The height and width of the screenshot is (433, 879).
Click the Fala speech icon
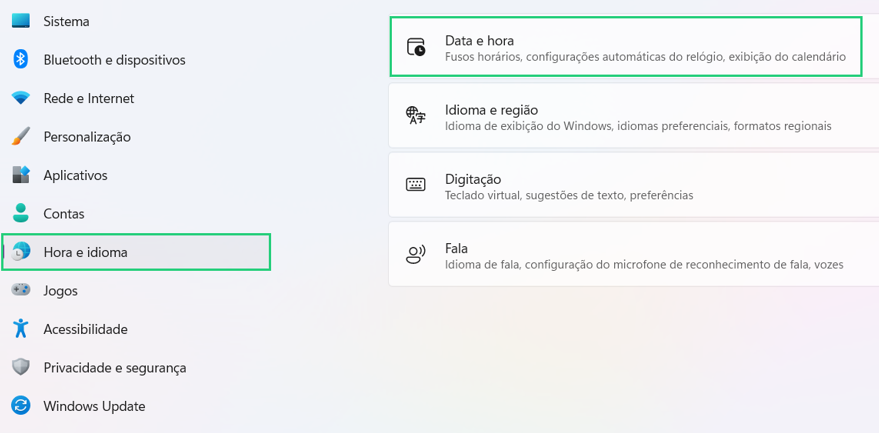click(416, 254)
